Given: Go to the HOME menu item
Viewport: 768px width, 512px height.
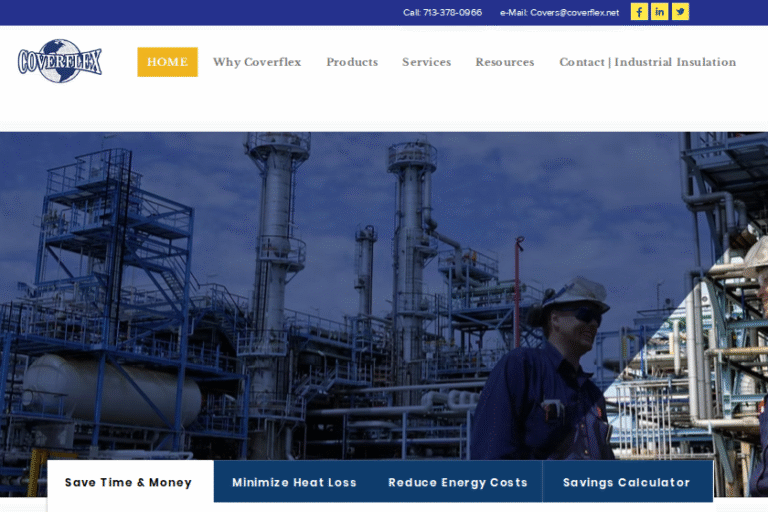Looking at the screenshot, I should (x=167, y=62).
